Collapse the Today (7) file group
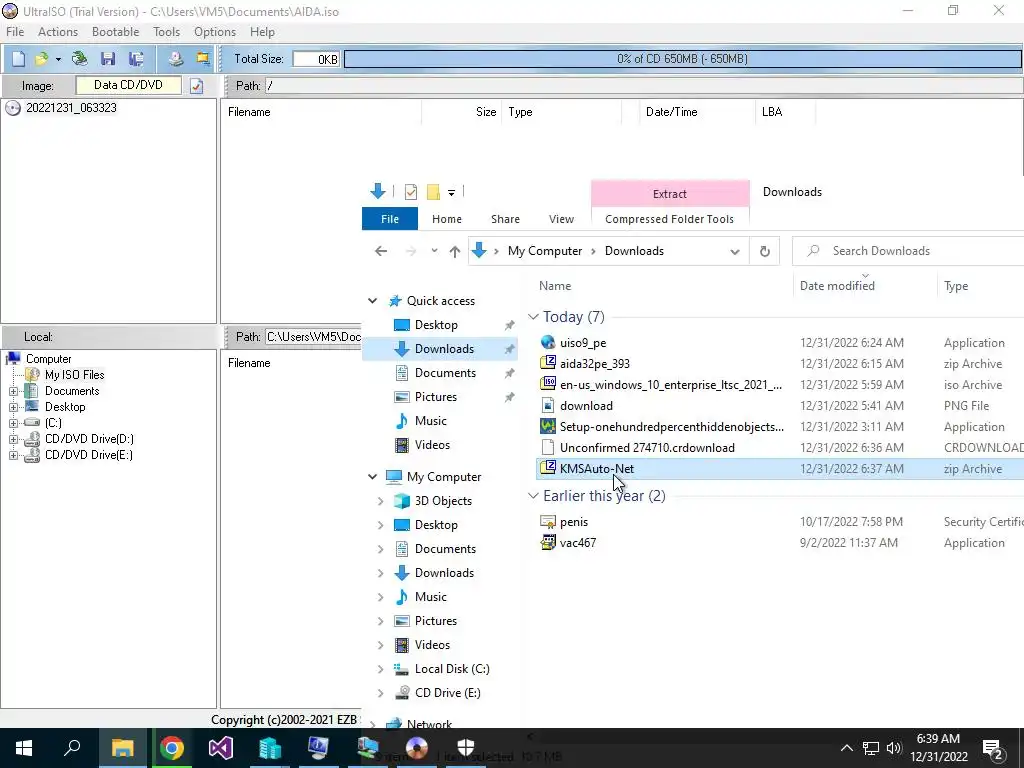 534,317
